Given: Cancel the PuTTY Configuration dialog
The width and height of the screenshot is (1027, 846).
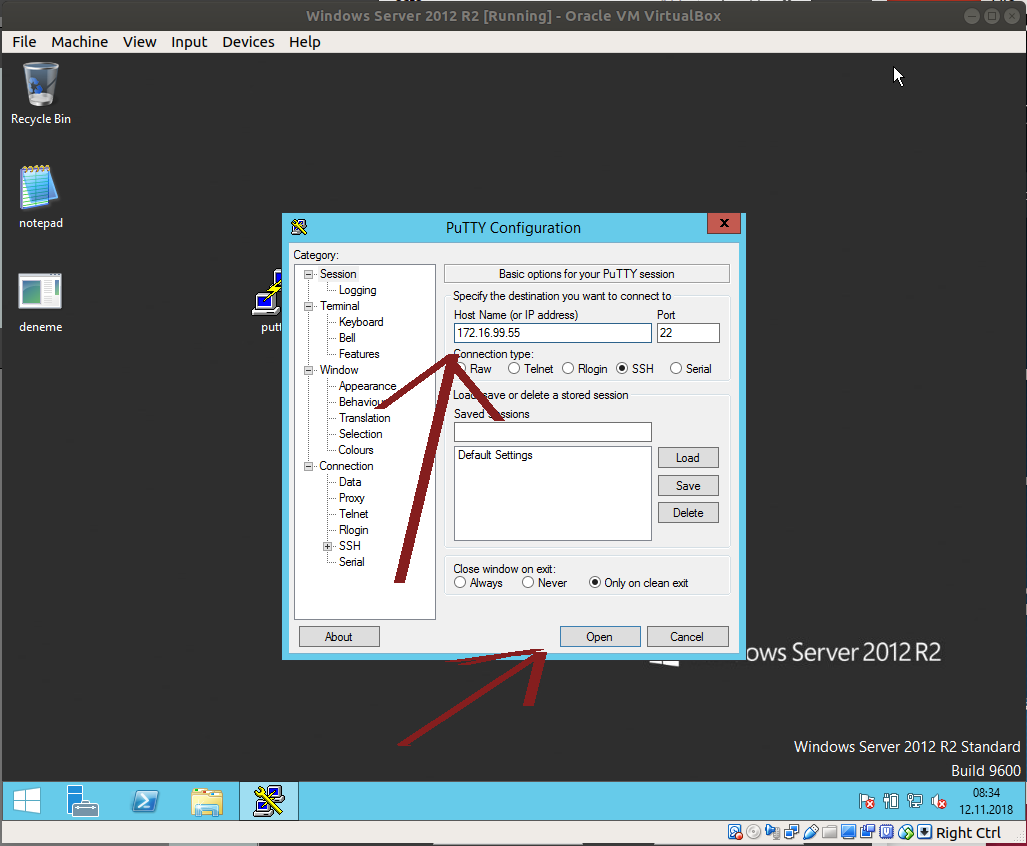Looking at the screenshot, I should coord(687,636).
